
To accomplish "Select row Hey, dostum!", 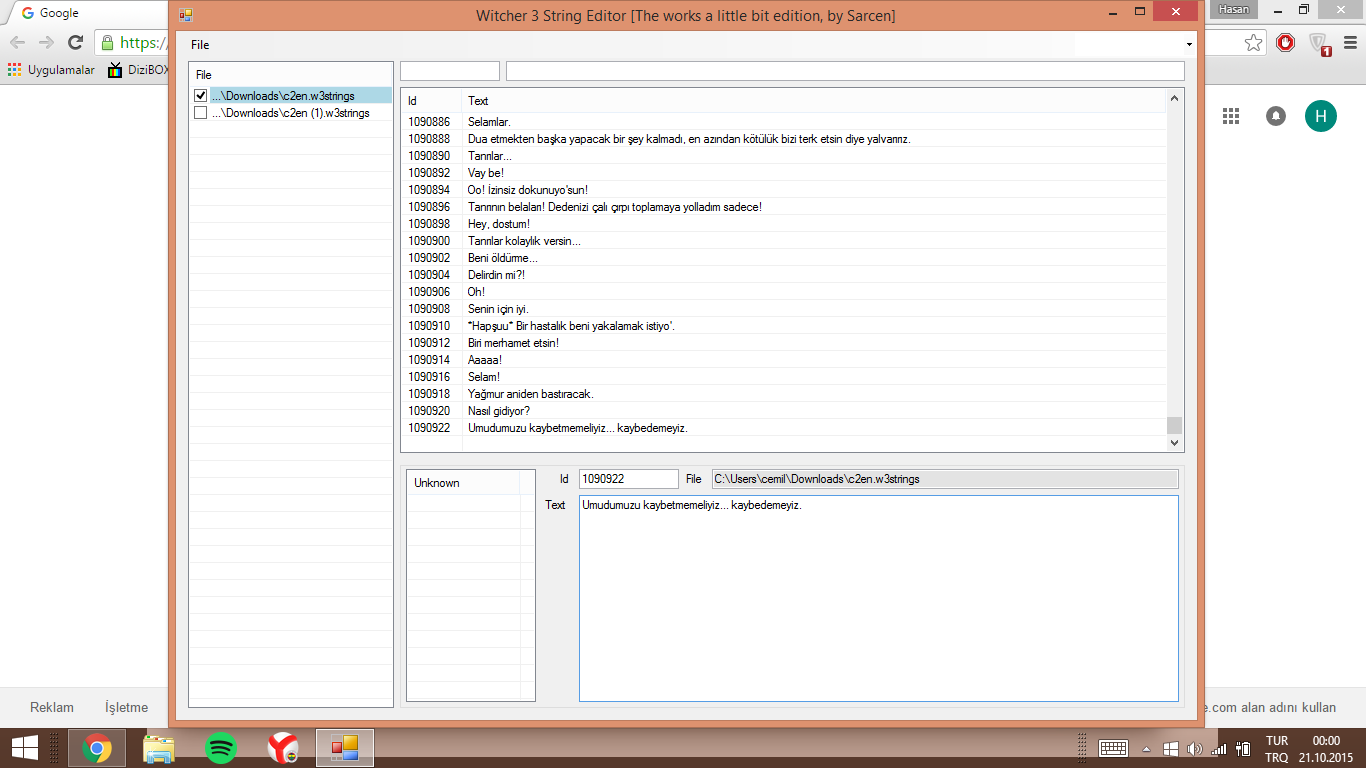I will 784,224.
